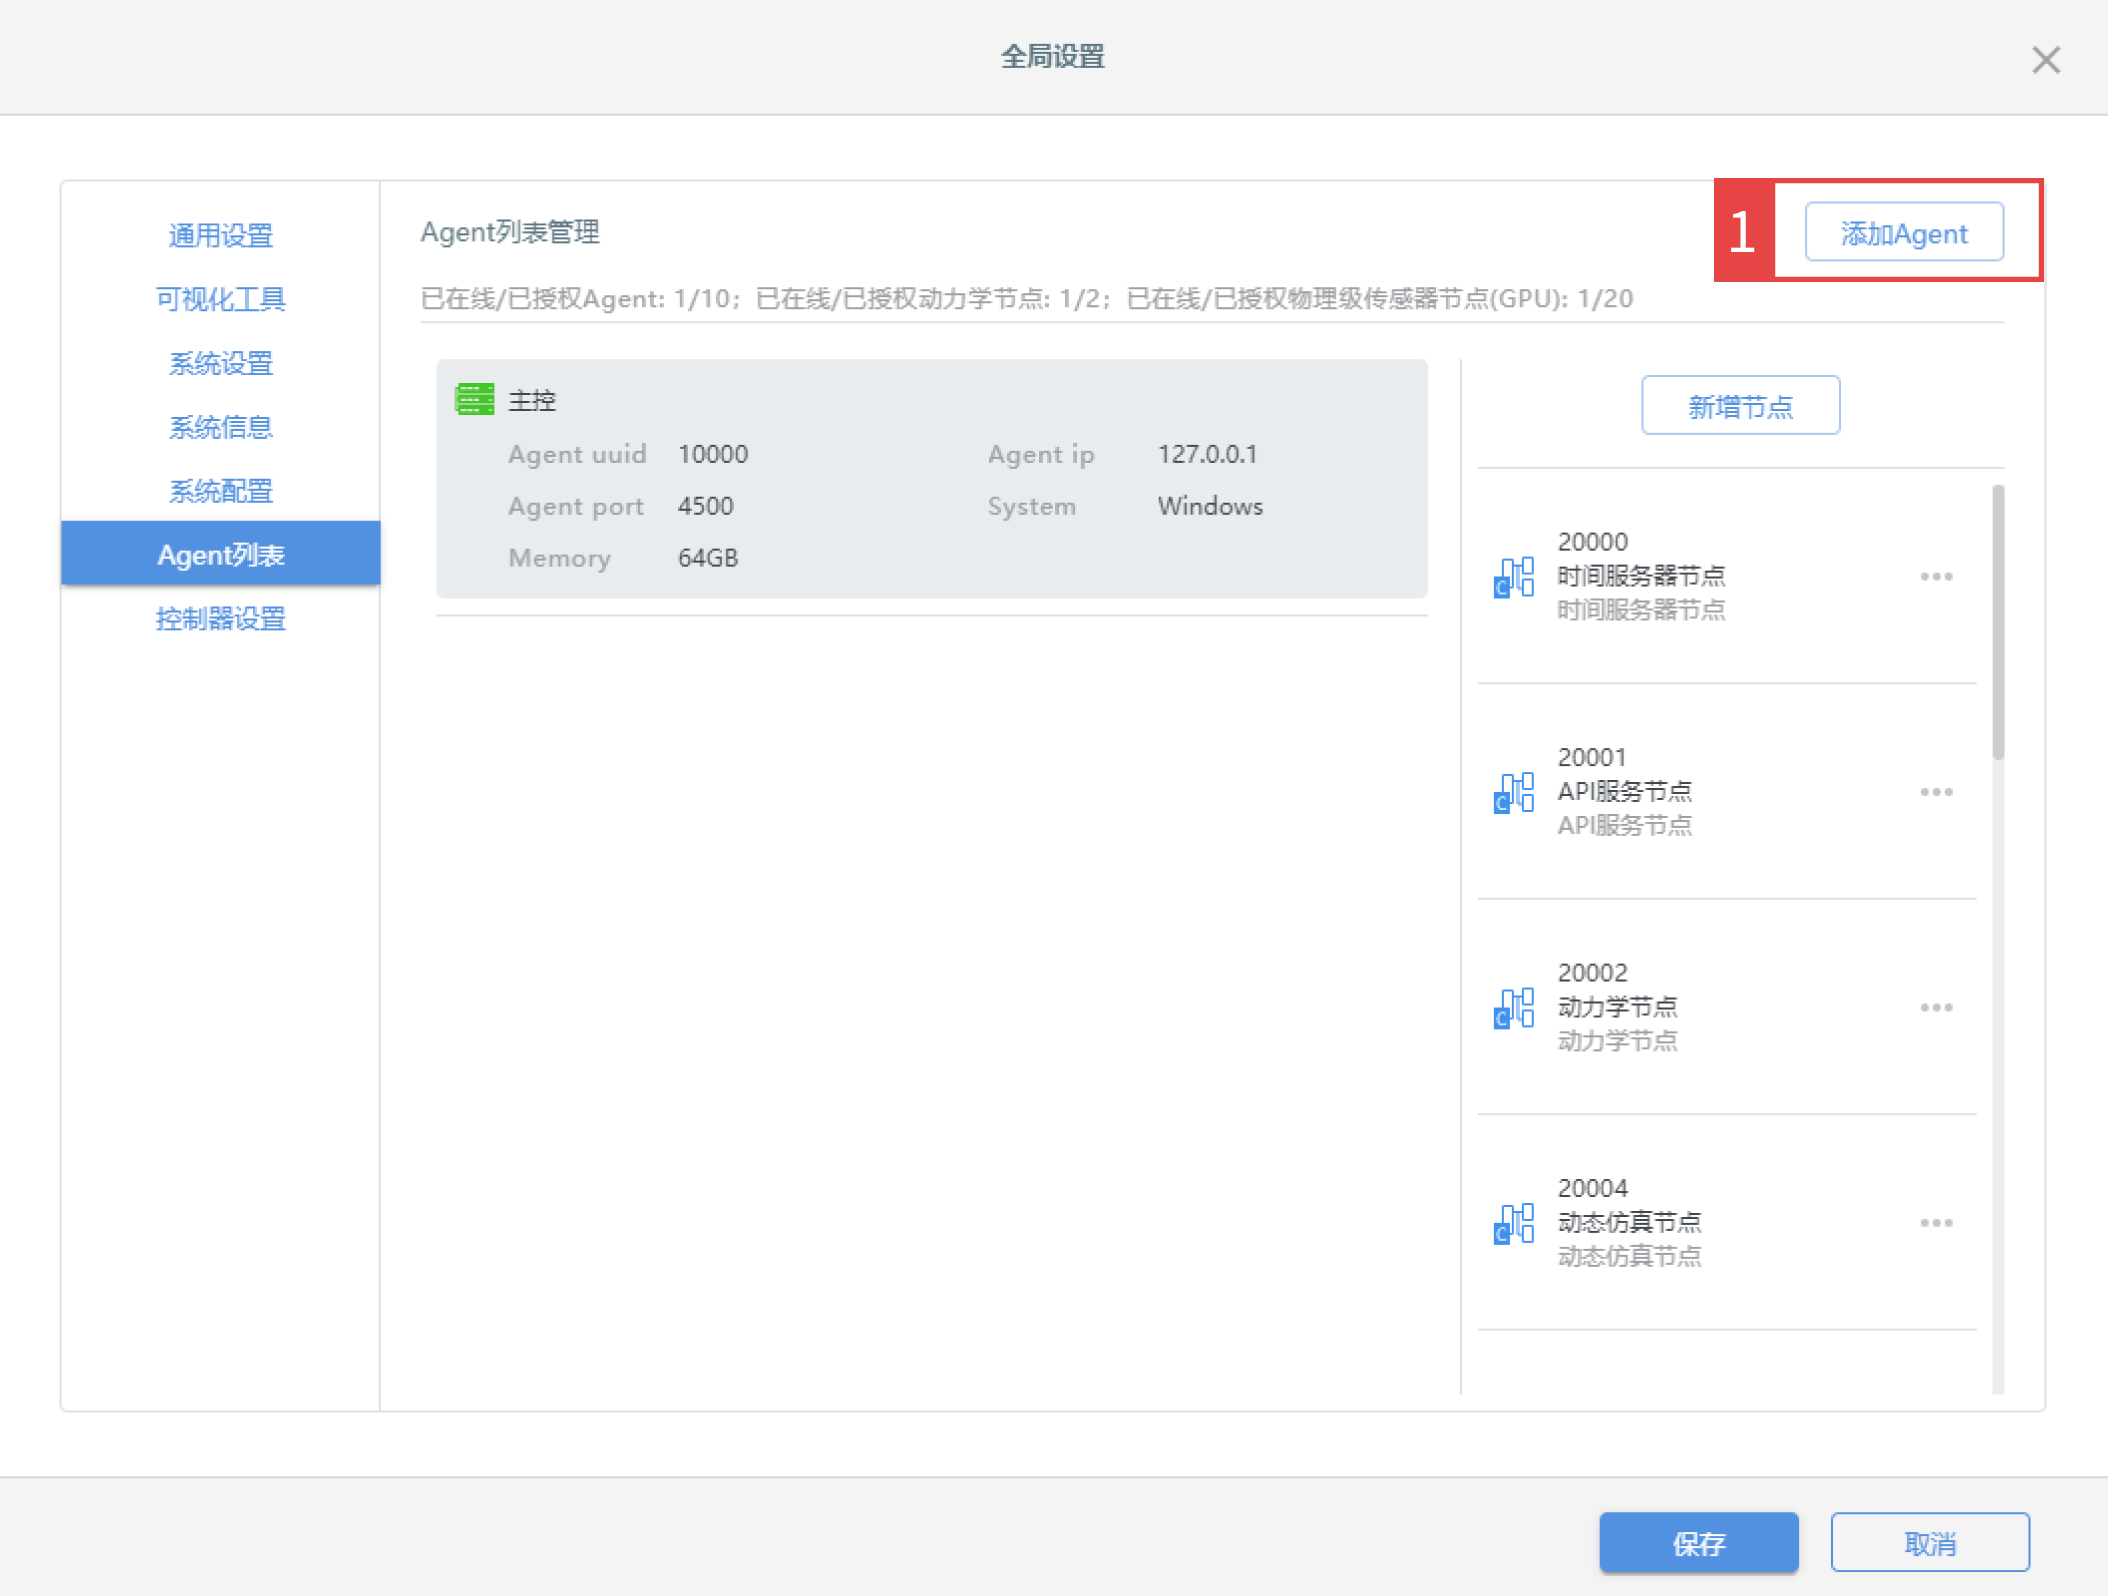Click the node ID 20002
The width and height of the screenshot is (2108, 1596).
[1593, 972]
